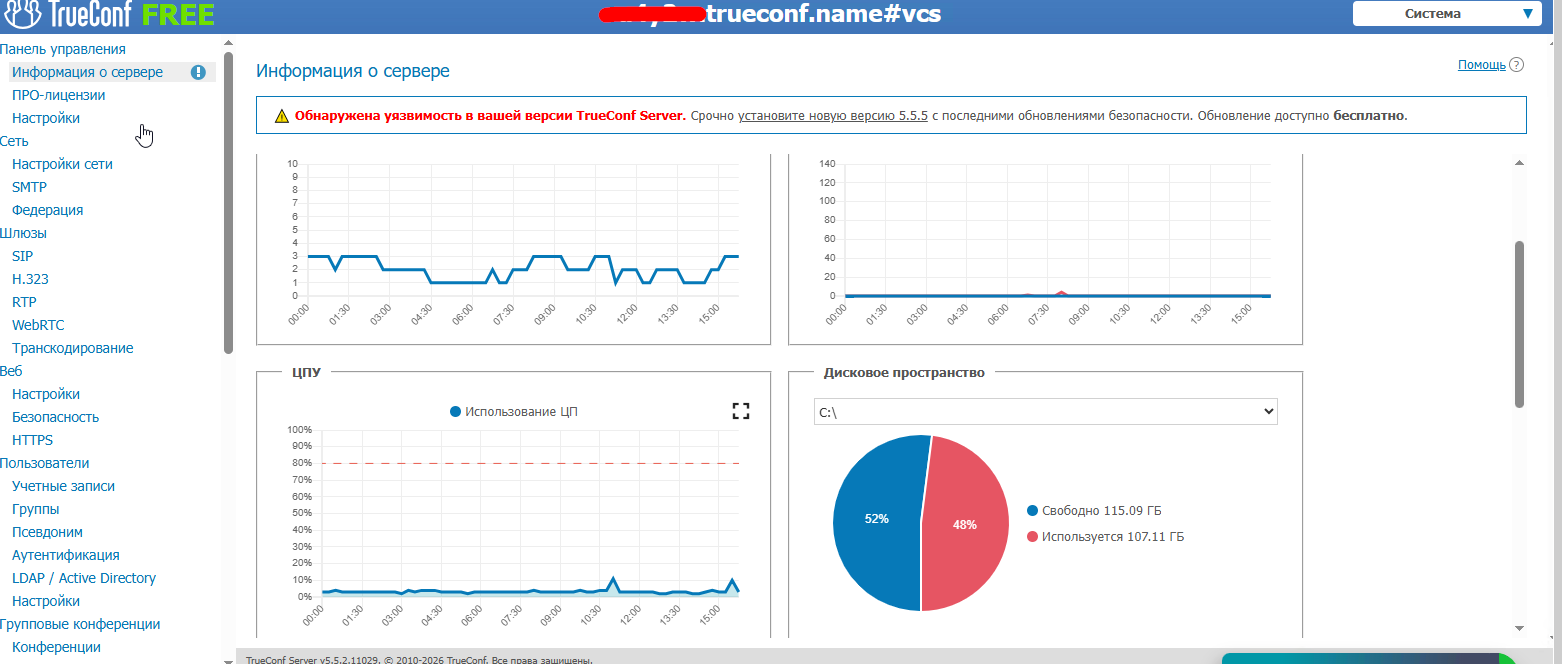Open ПРО-лицензии in sidebar
This screenshot has width=1562, height=664.
click(x=58, y=95)
